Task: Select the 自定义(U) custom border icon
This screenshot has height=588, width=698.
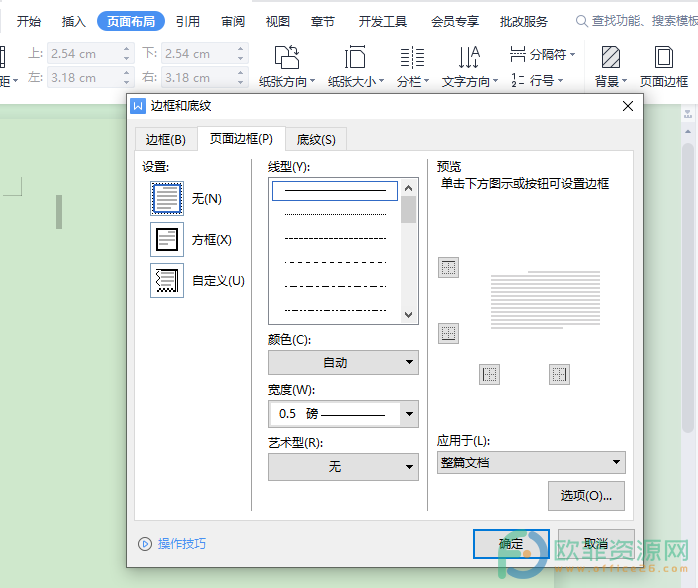Action: tap(167, 280)
